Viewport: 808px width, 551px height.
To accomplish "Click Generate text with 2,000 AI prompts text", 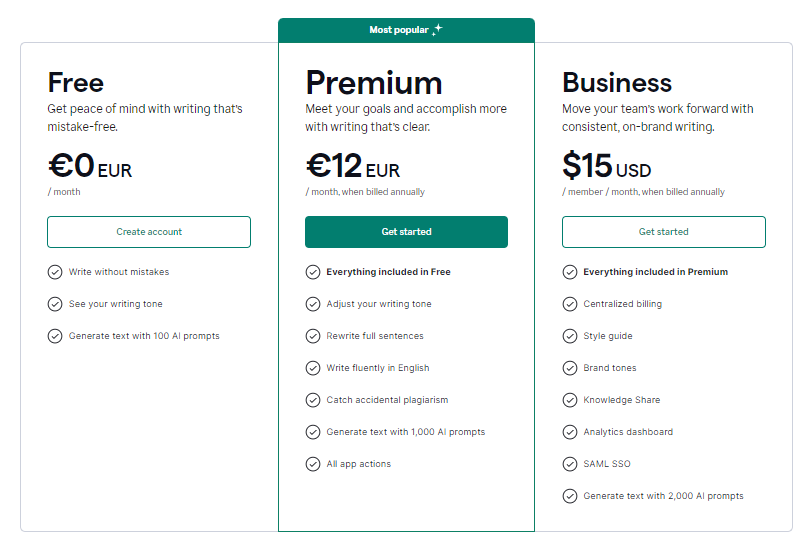I will pyautogui.click(x=663, y=496).
